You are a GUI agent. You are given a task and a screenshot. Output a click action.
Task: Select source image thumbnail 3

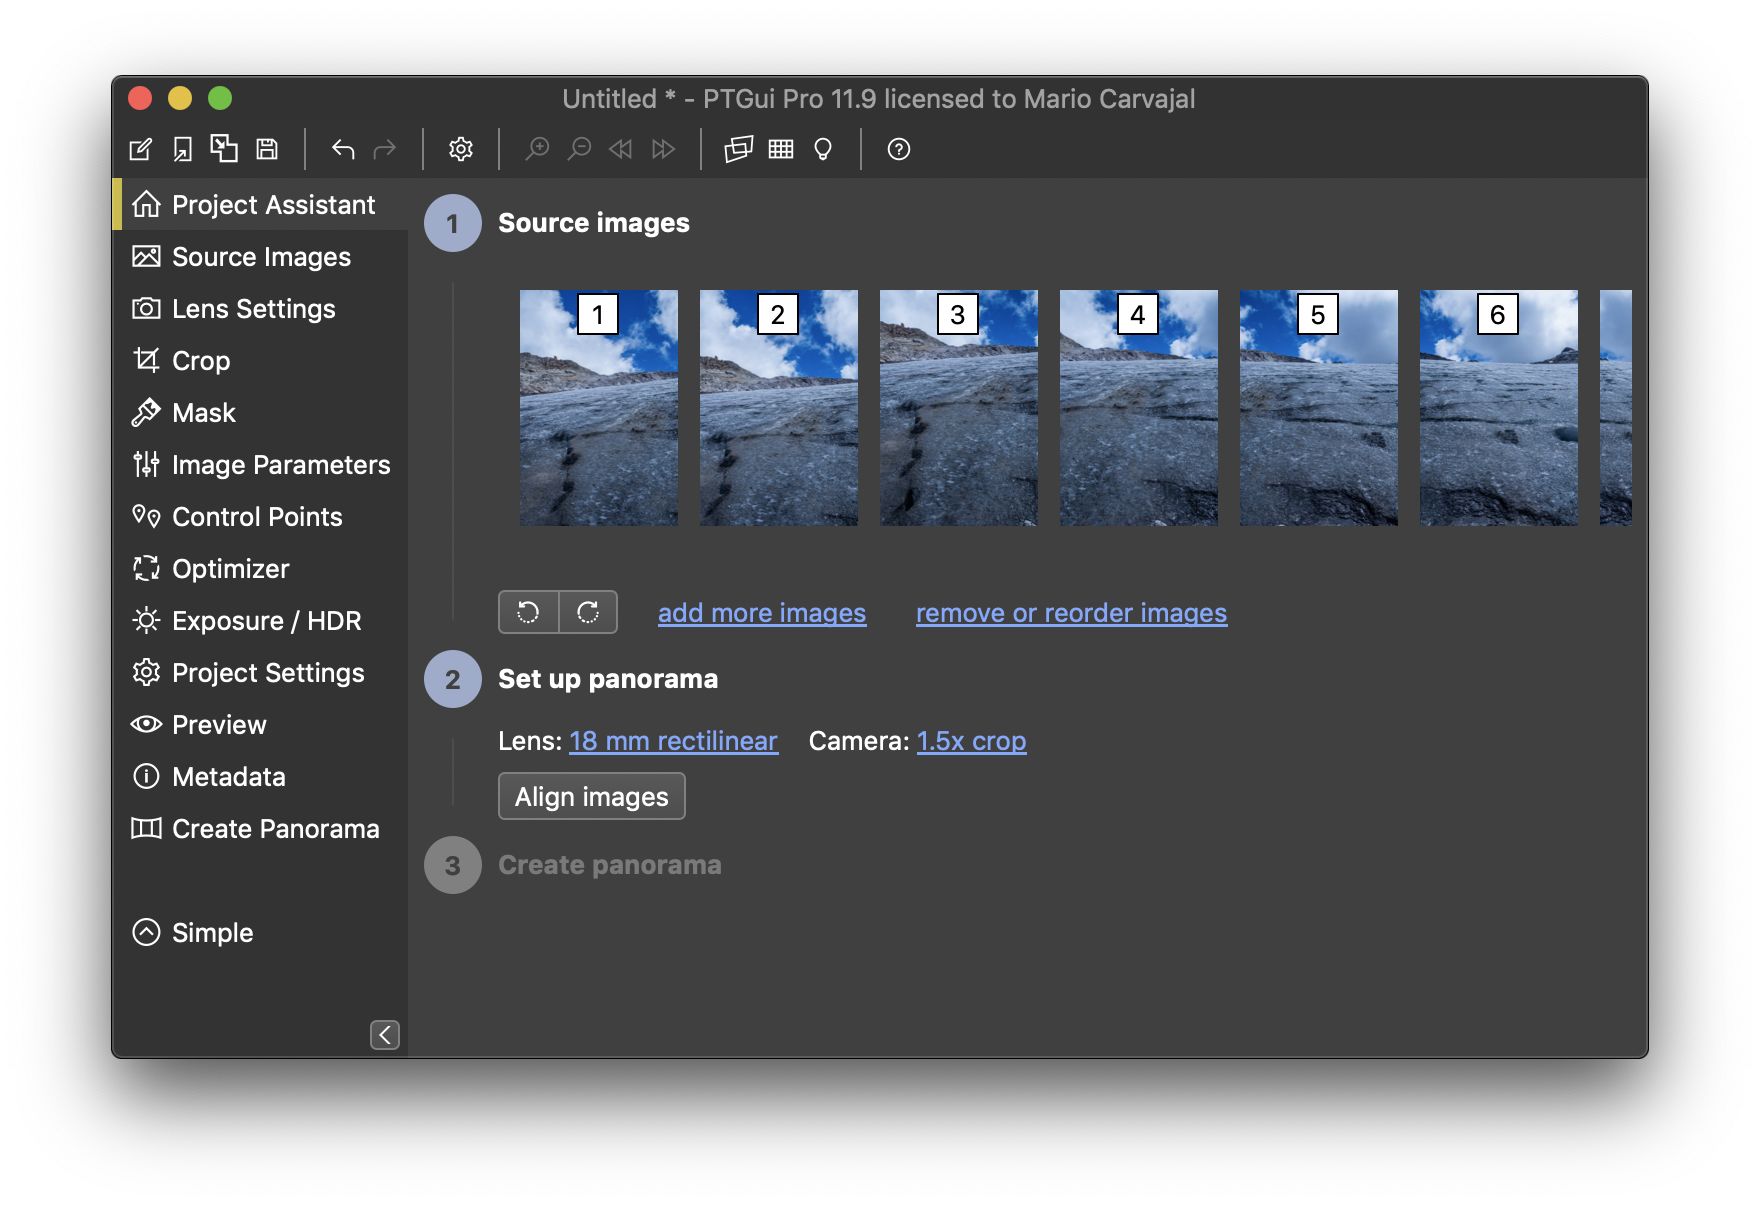tap(959, 408)
